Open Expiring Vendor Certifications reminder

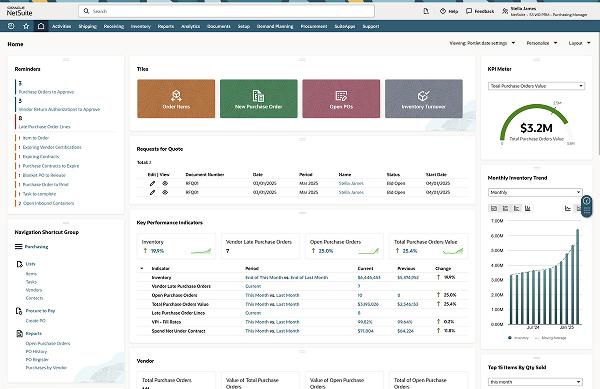coord(52,147)
